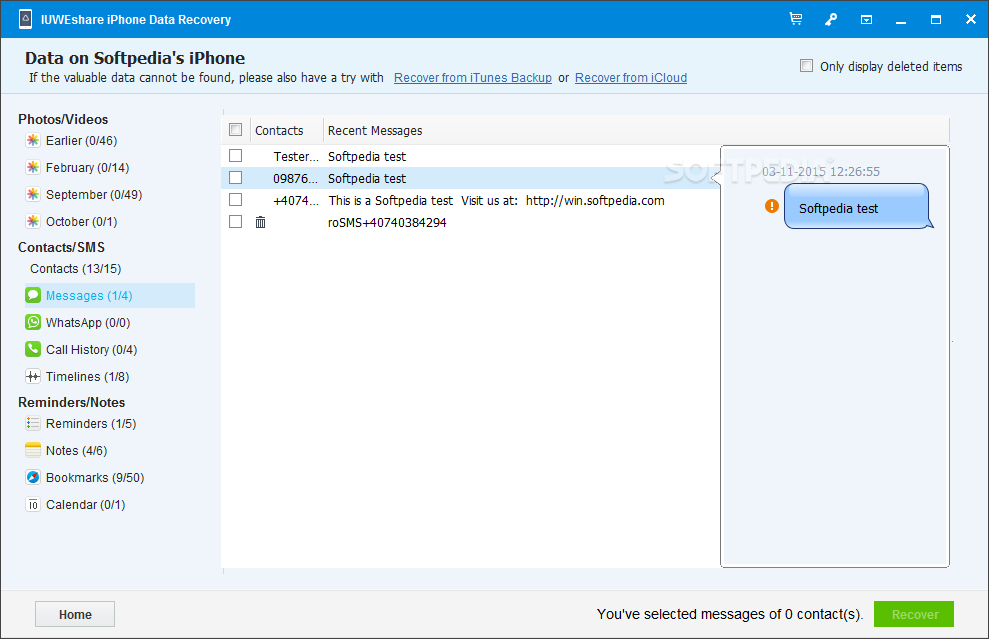Image resolution: width=989 pixels, height=639 pixels.
Task: Click the orange warning icon by message bubble
Action: [771, 206]
